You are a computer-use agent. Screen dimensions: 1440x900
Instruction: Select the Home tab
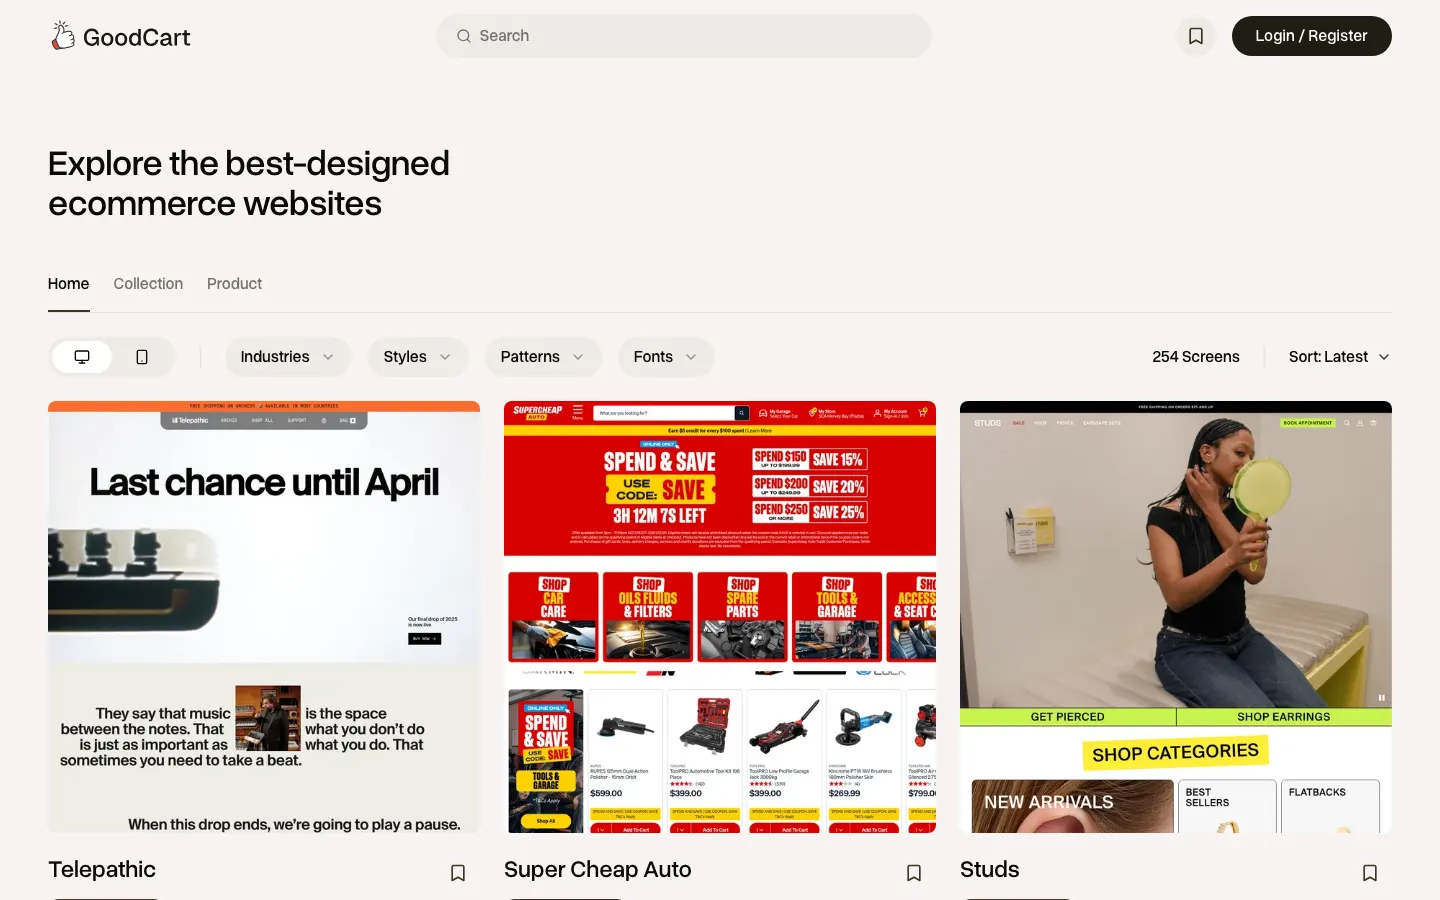pyautogui.click(x=68, y=284)
